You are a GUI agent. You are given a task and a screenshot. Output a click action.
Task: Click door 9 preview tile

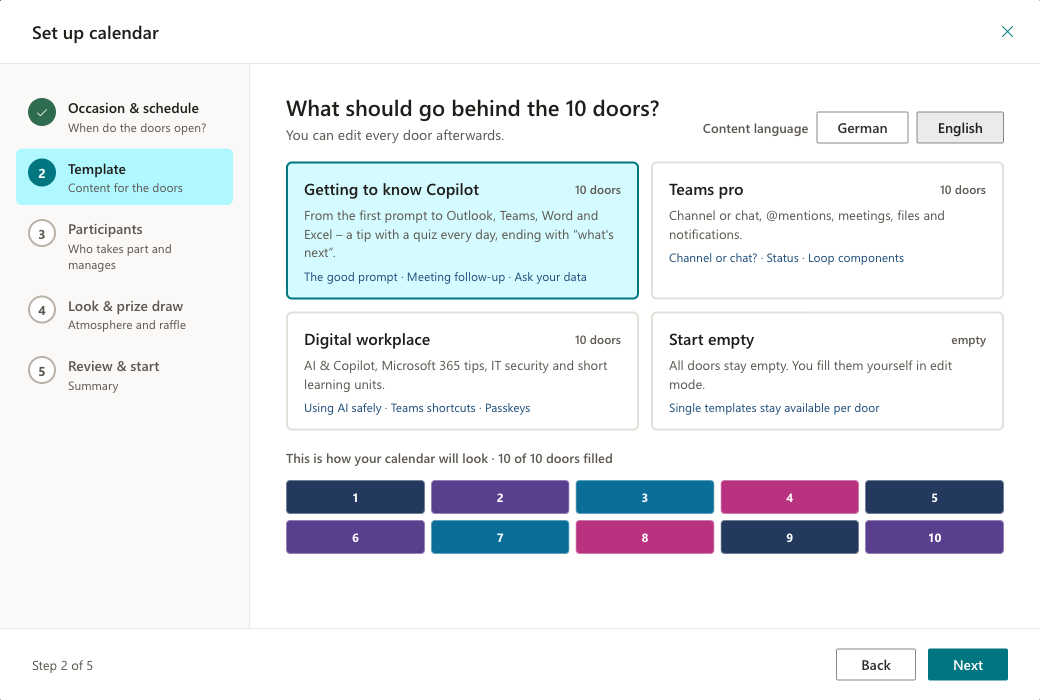coord(789,537)
